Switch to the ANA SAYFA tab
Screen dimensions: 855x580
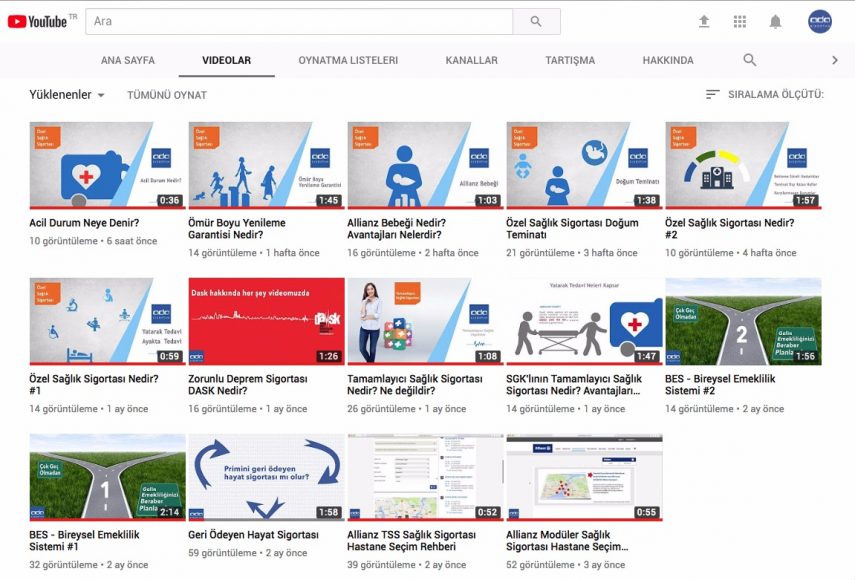pos(128,60)
